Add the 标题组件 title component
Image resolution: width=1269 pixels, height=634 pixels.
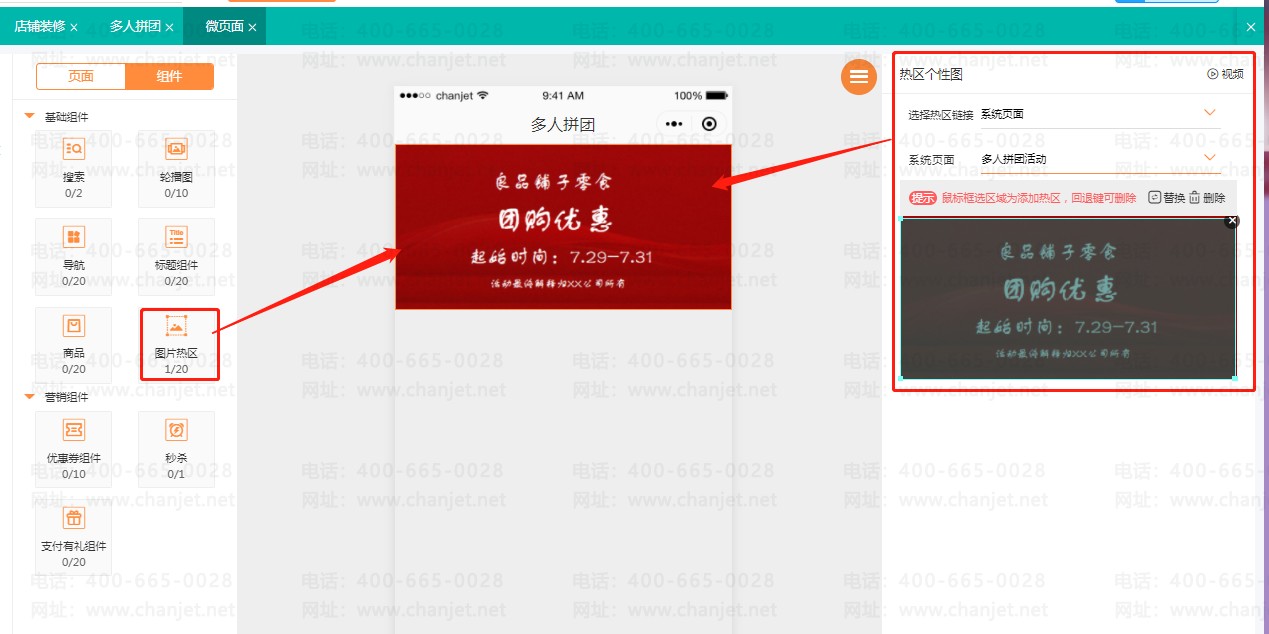[176, 255]
